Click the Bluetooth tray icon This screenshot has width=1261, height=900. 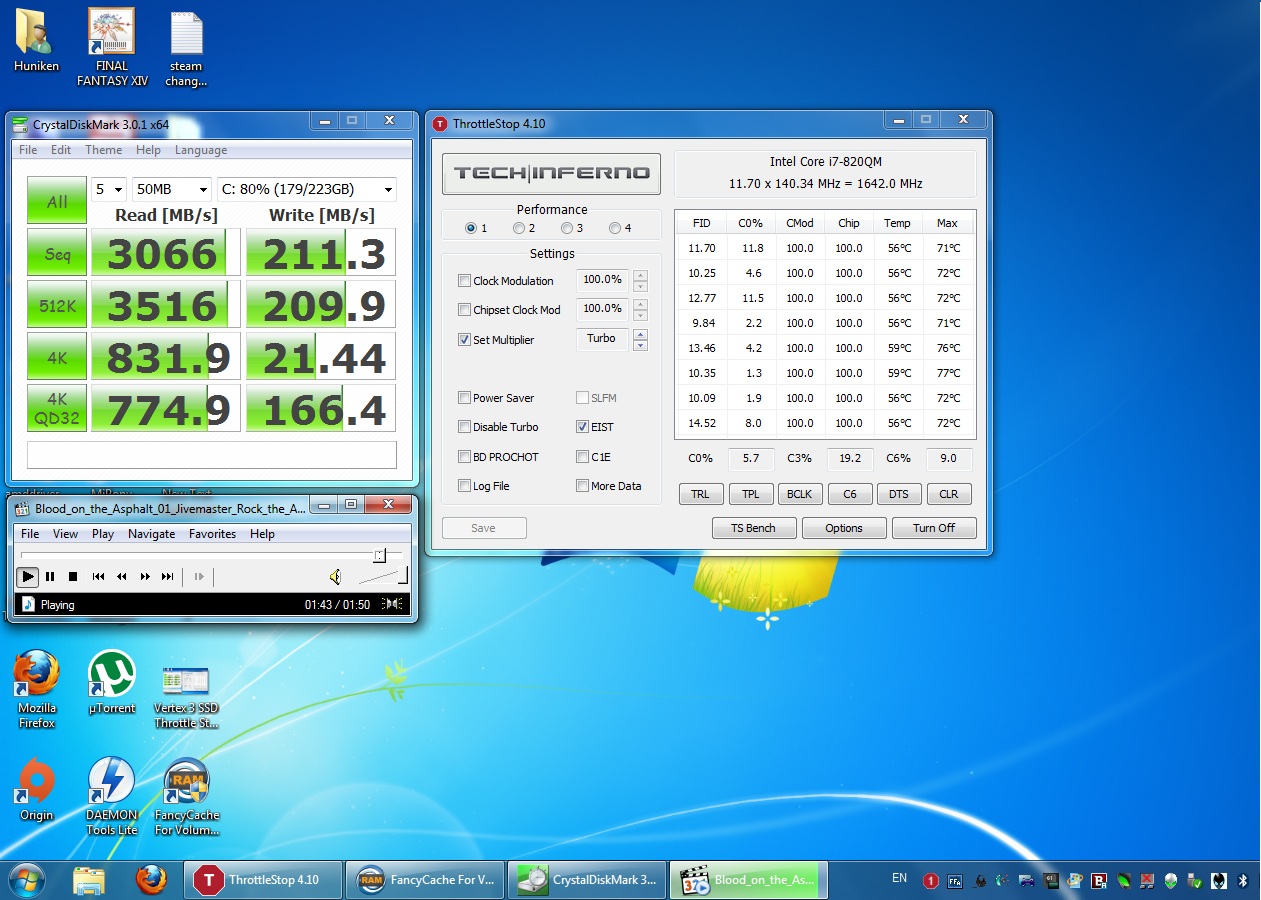coord(1243,881)
